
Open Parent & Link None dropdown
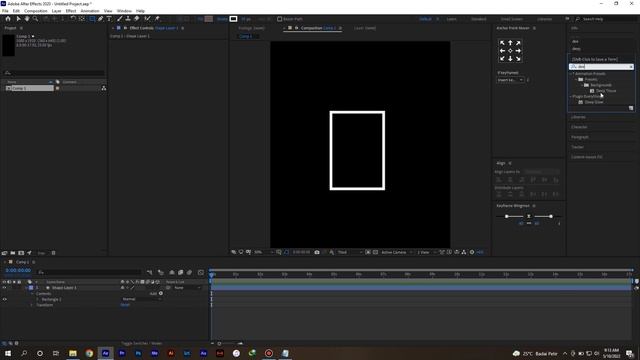(x=187, y=288)
